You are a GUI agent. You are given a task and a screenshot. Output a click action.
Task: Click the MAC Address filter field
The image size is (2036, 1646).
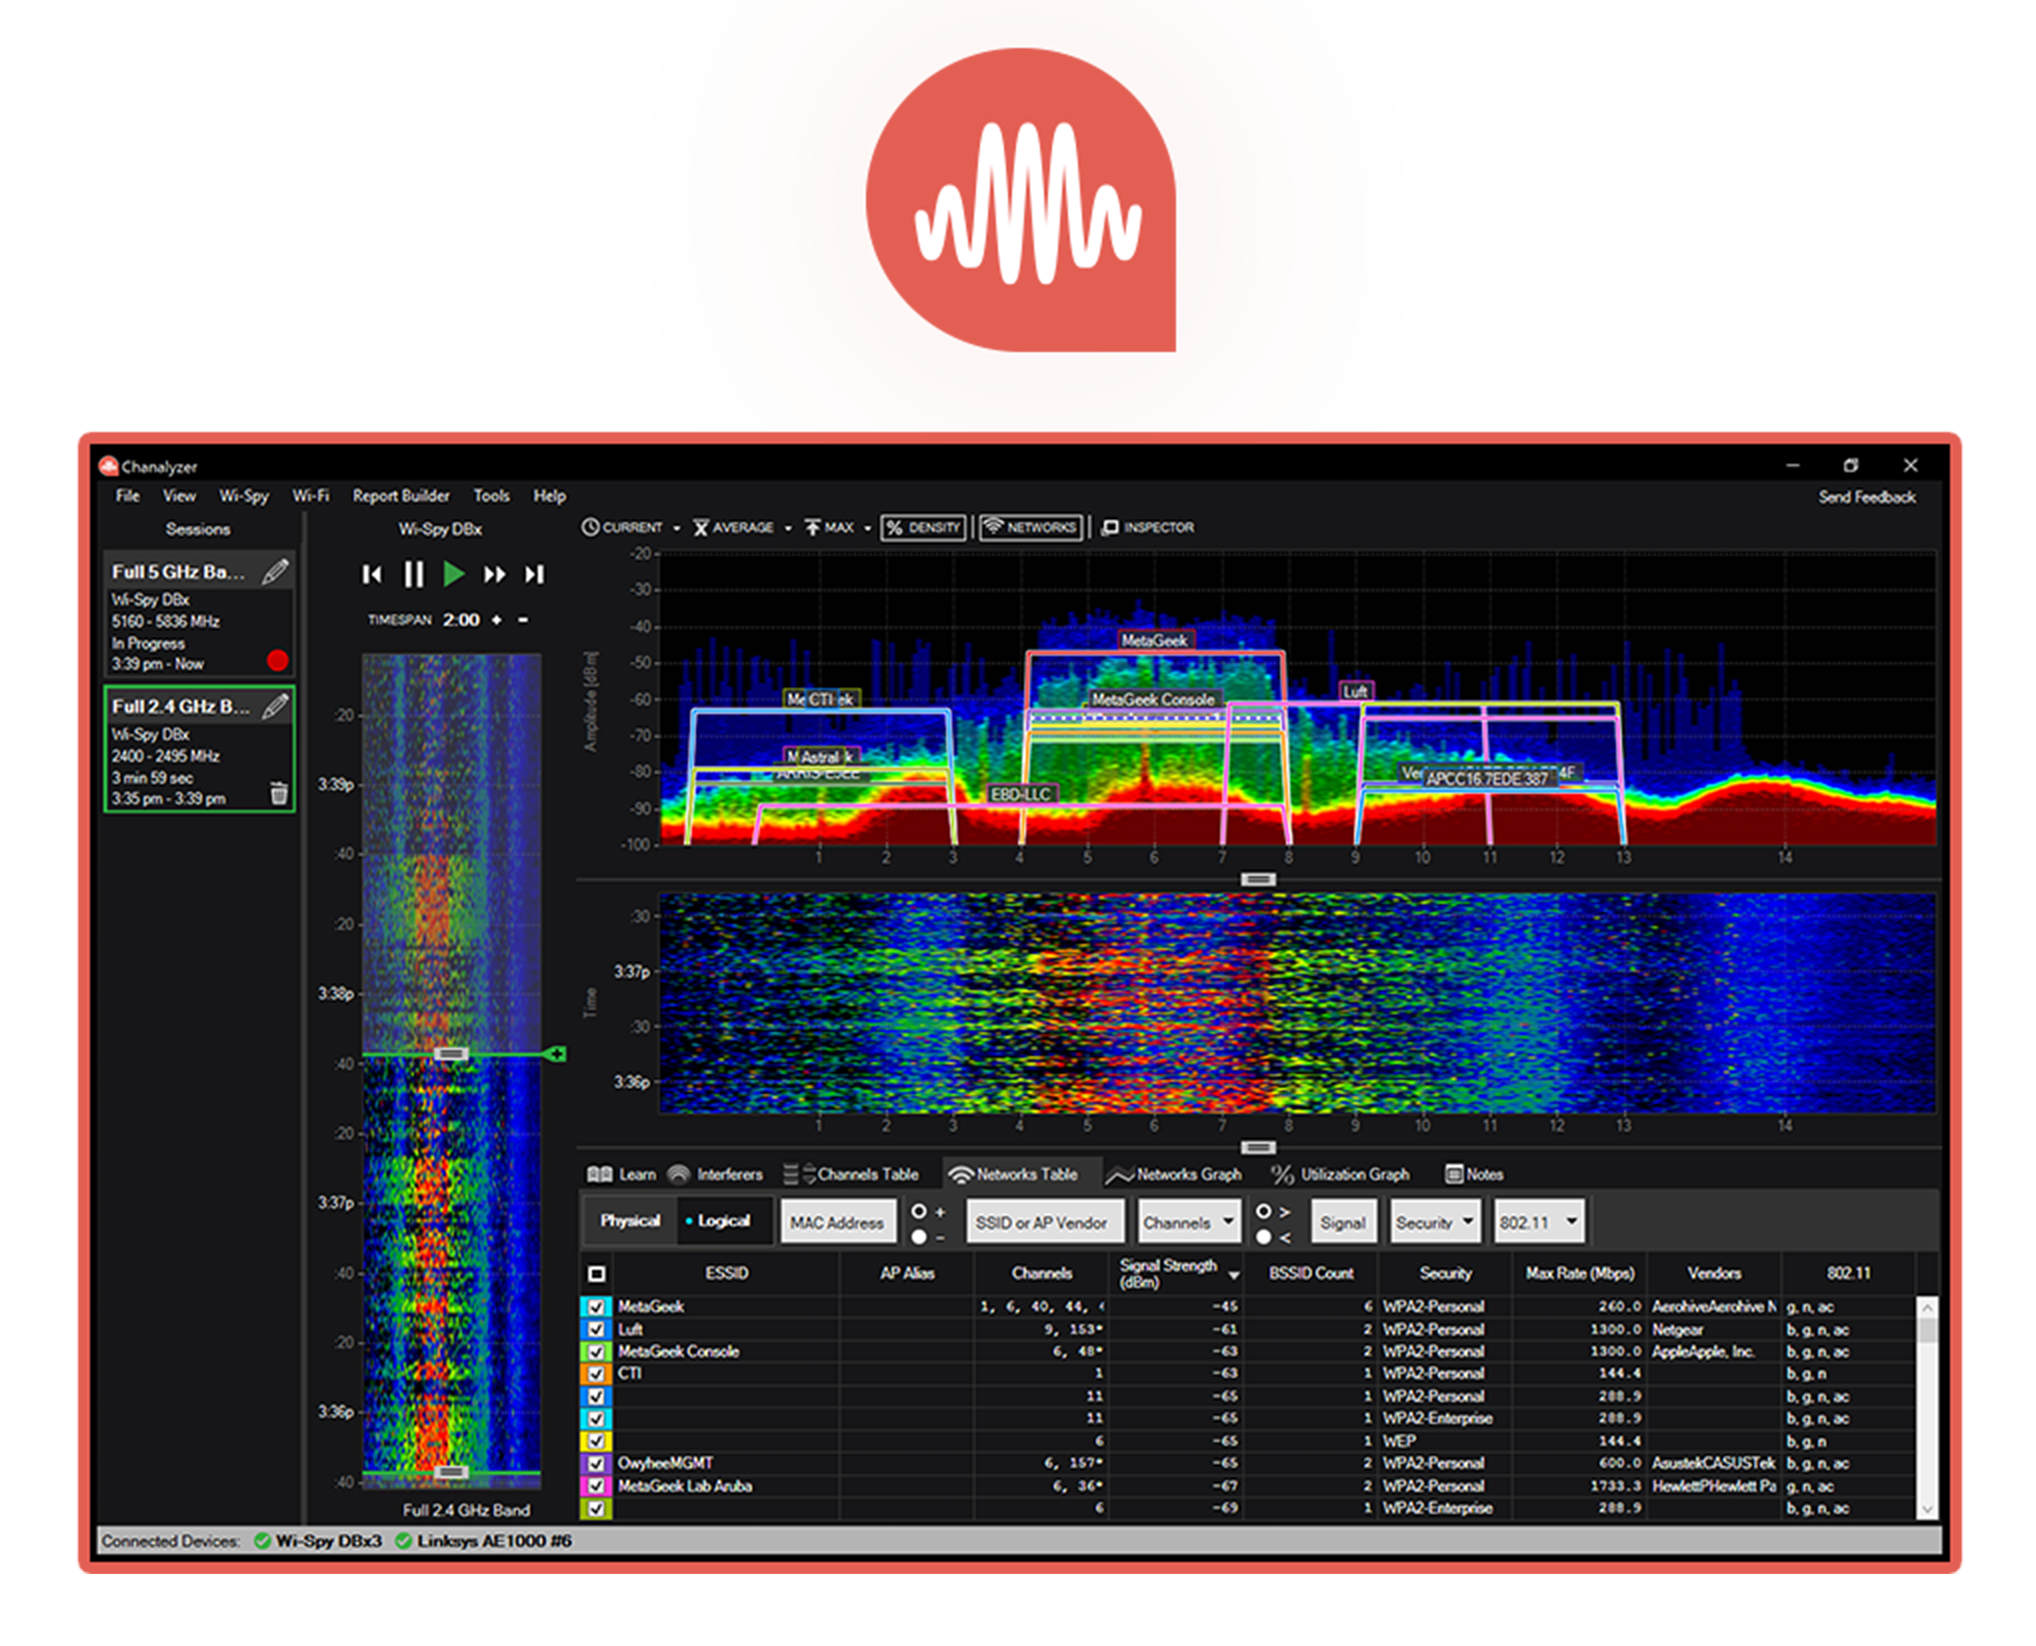click(x=837, y=1222)
